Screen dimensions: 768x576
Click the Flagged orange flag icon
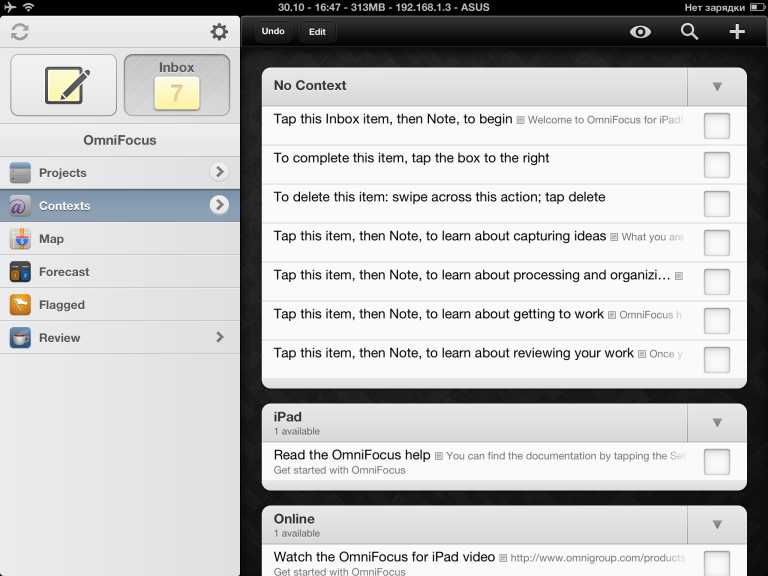pos(20,305)
